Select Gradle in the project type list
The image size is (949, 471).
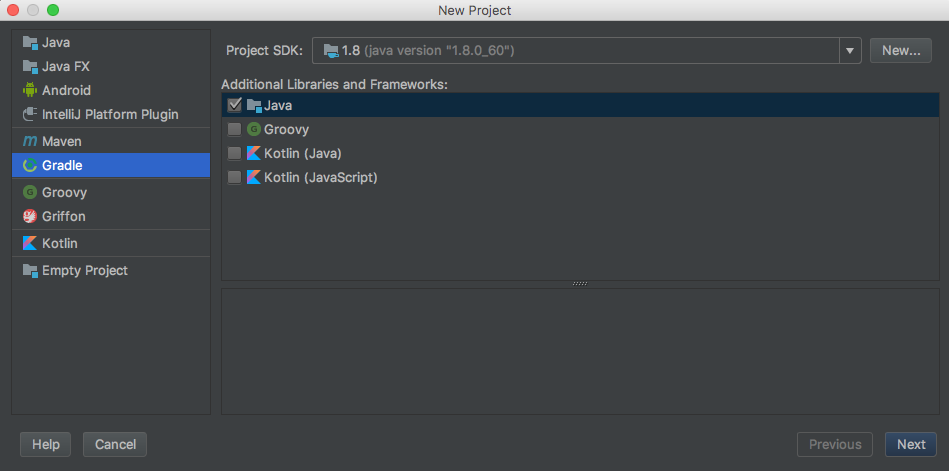coord(62,166)
